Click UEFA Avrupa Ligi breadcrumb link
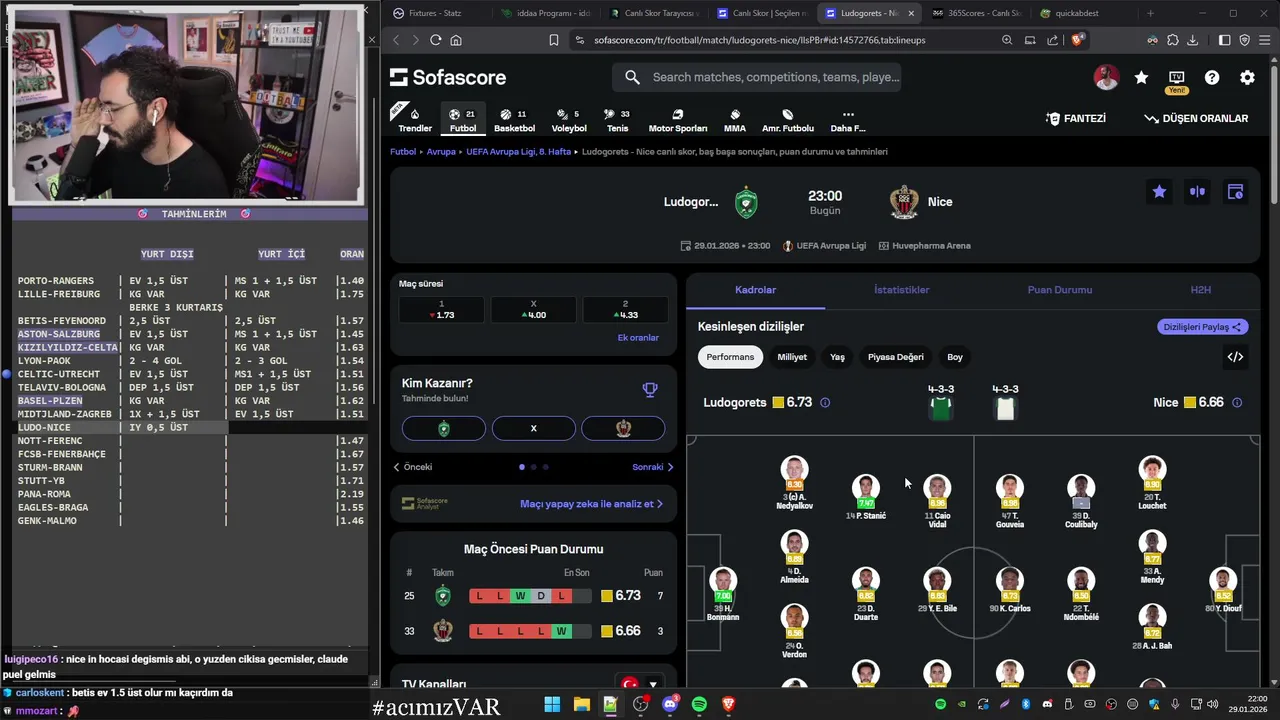The width and height of the screenshot is (1280, 720). [x=518, y=152]
